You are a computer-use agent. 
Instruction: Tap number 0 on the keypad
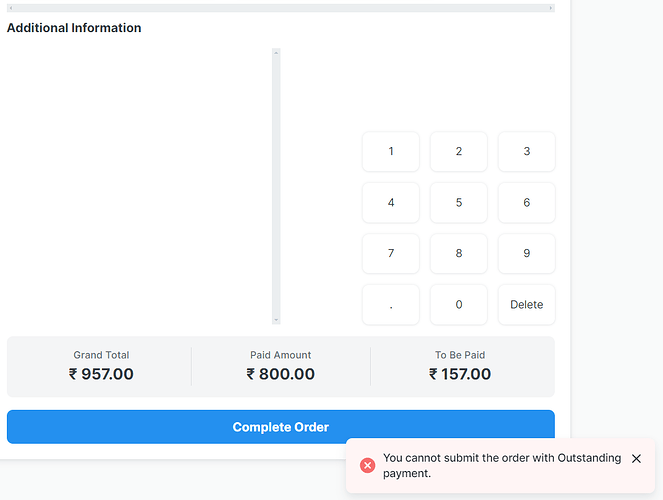459,304
